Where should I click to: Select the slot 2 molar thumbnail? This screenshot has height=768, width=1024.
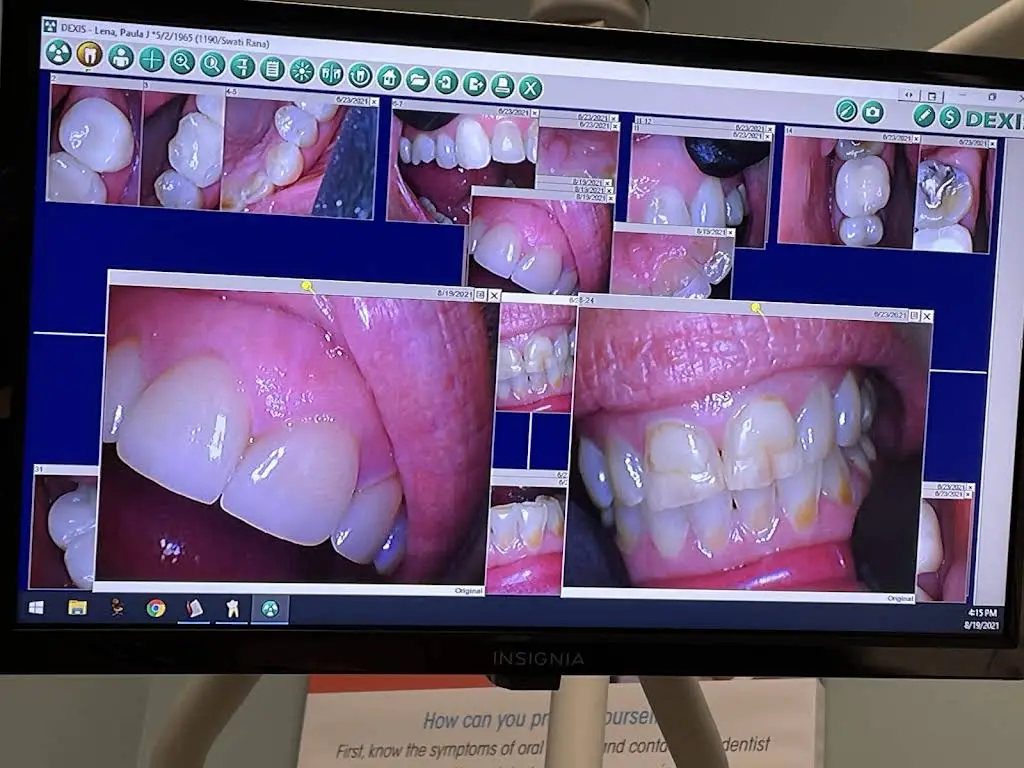tap(94, 144)
